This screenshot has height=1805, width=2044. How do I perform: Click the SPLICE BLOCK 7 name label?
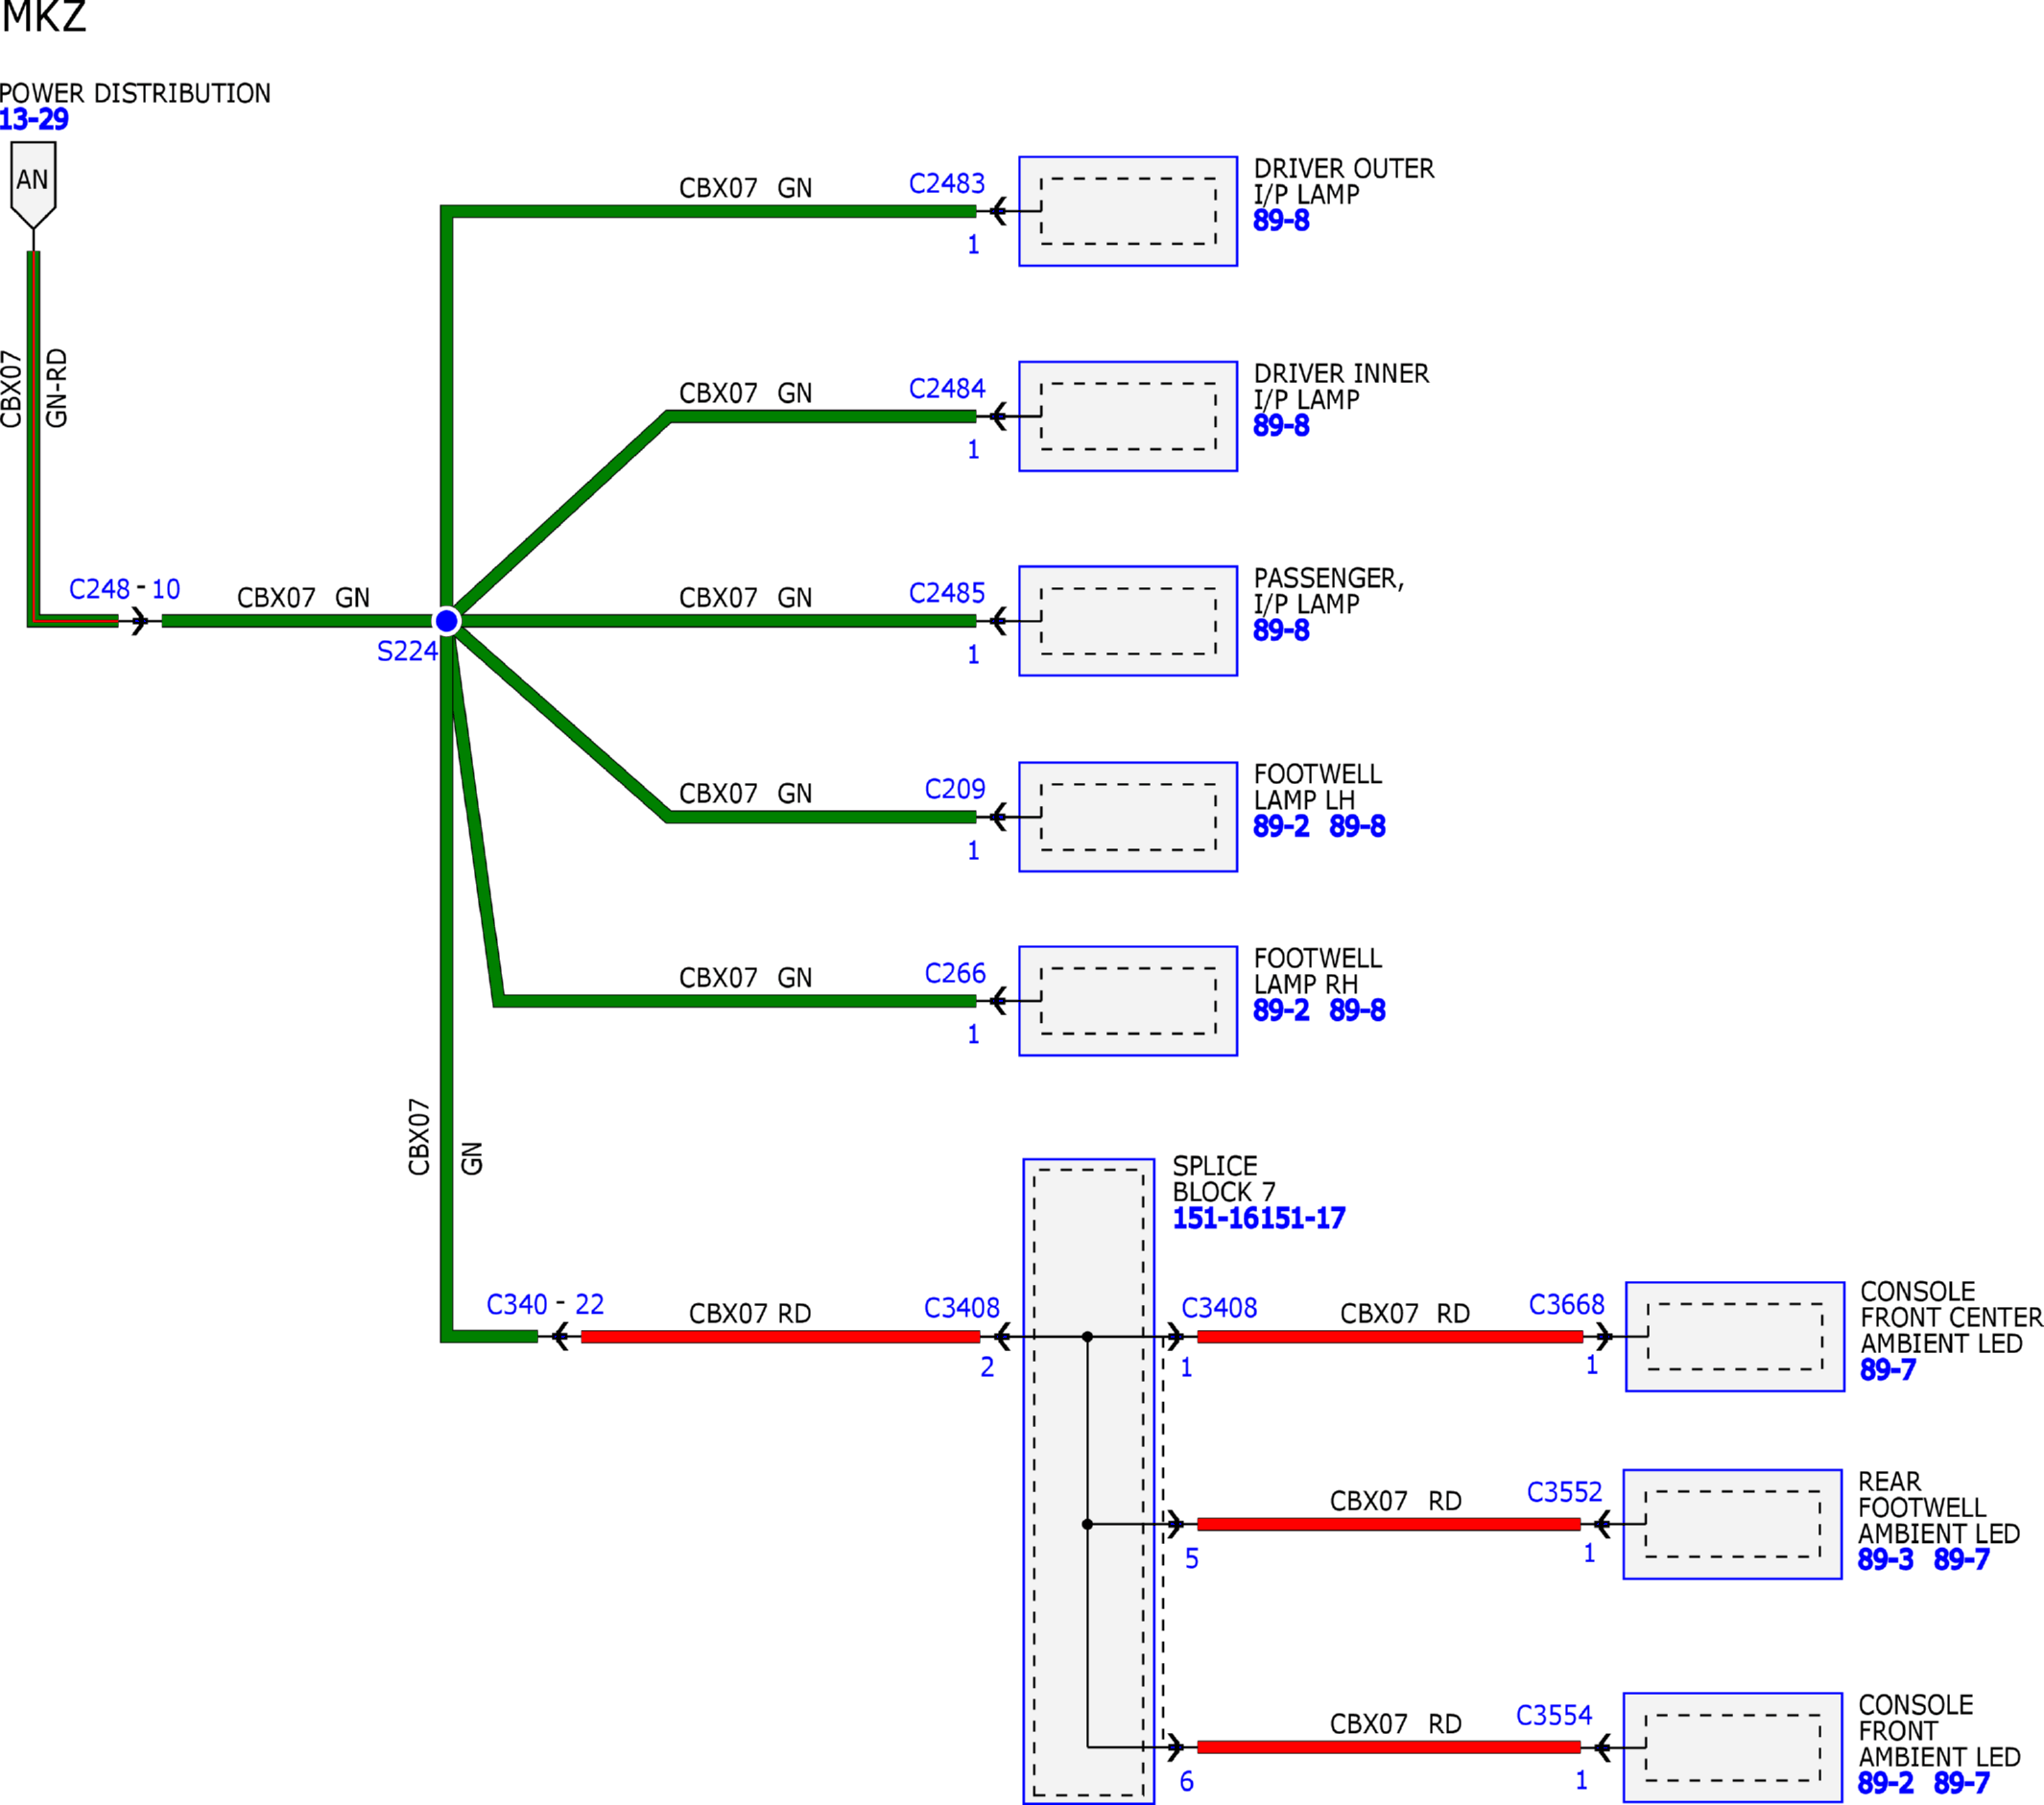pyautogui.click(x=1224, y=1179)
